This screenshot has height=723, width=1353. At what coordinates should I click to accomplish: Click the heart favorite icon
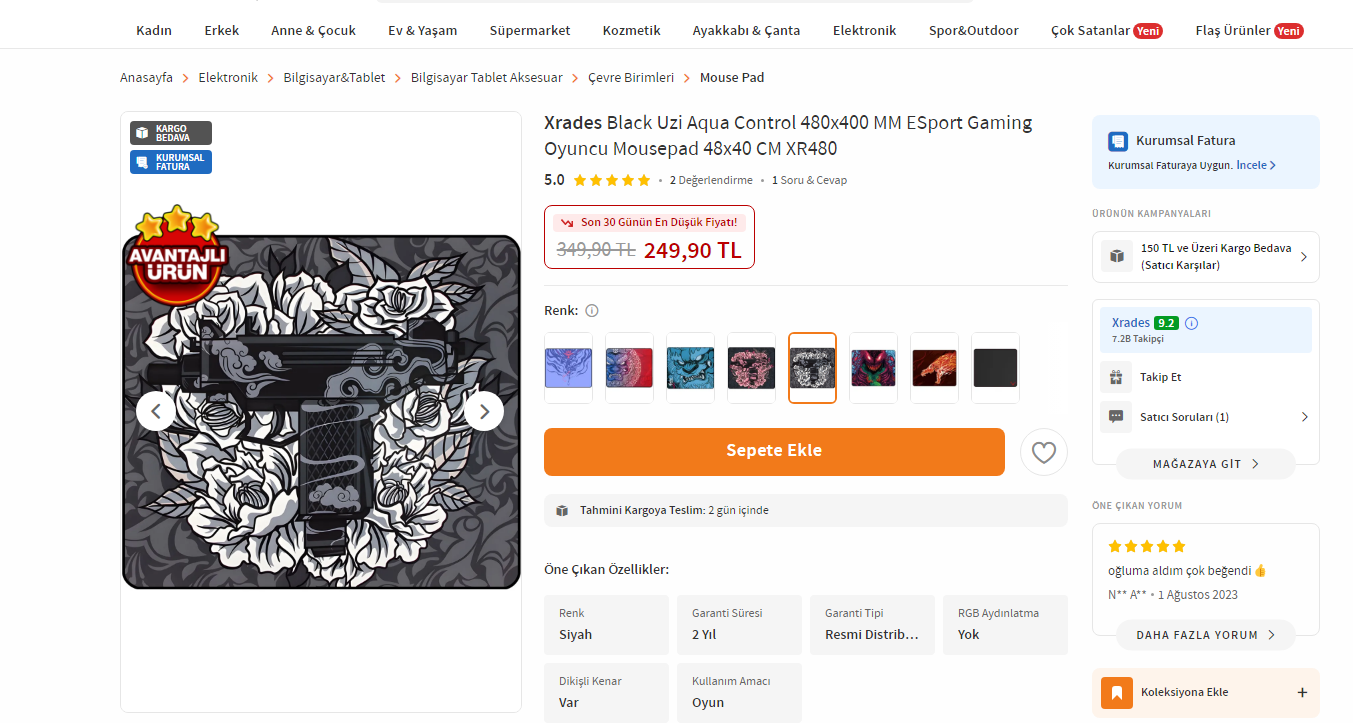coord(1043,453)
